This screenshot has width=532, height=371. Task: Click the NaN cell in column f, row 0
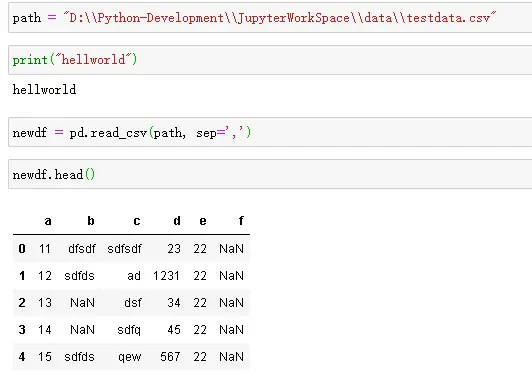click(x=231, y=249)
